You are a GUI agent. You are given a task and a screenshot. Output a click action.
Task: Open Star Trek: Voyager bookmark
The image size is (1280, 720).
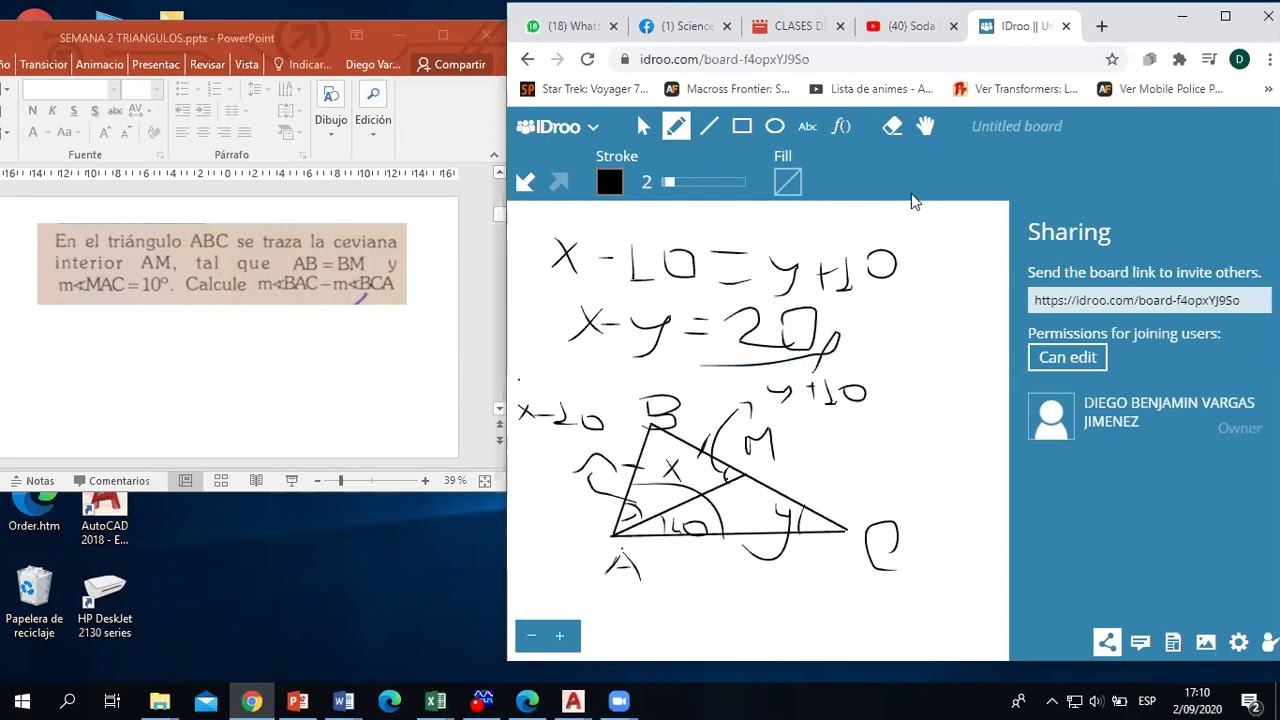click(x=585, y=89)
